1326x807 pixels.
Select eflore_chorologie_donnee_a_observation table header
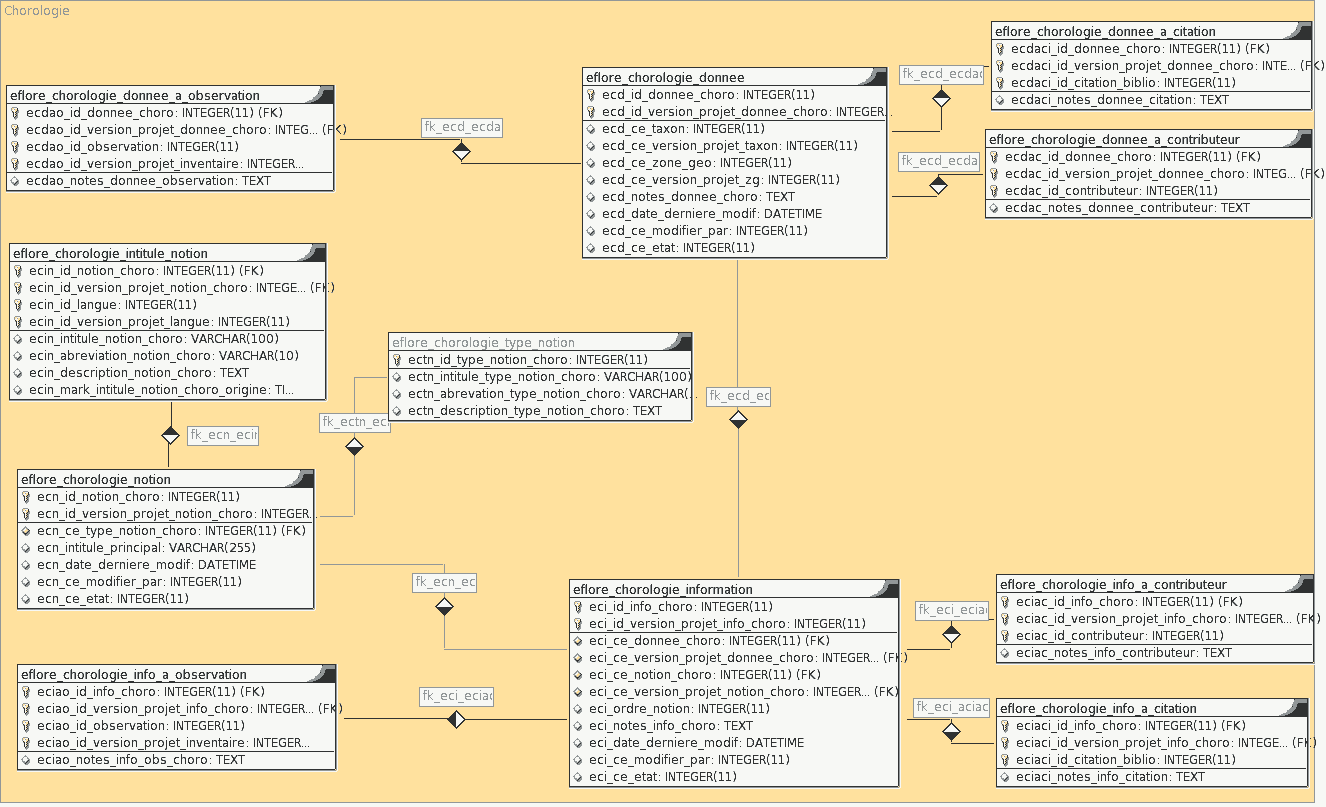tap(135, 95)
